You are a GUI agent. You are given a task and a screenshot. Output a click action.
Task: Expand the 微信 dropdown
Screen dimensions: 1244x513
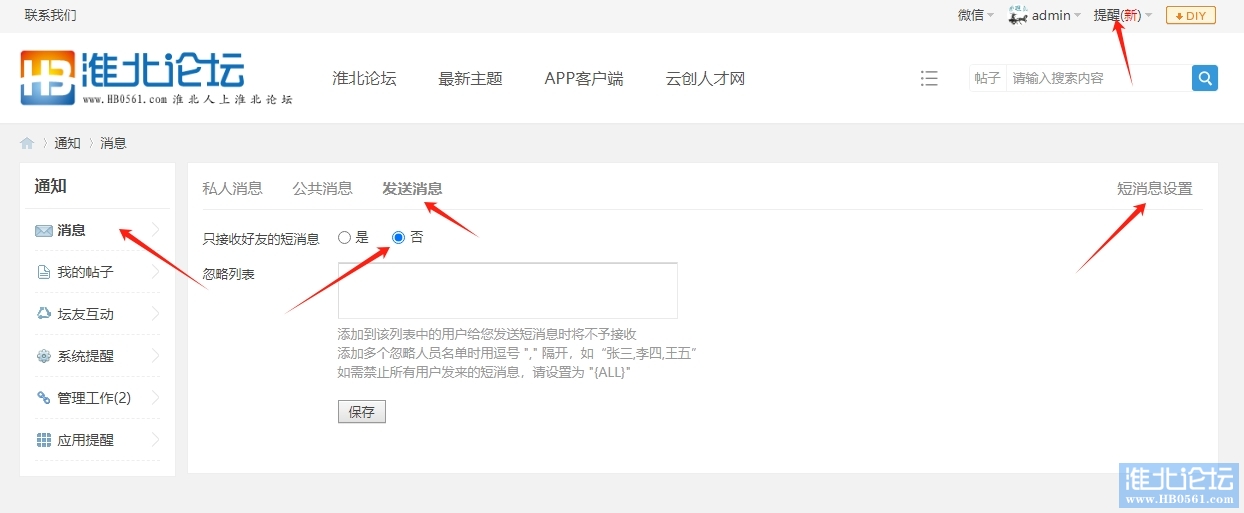tap(975, 15)
